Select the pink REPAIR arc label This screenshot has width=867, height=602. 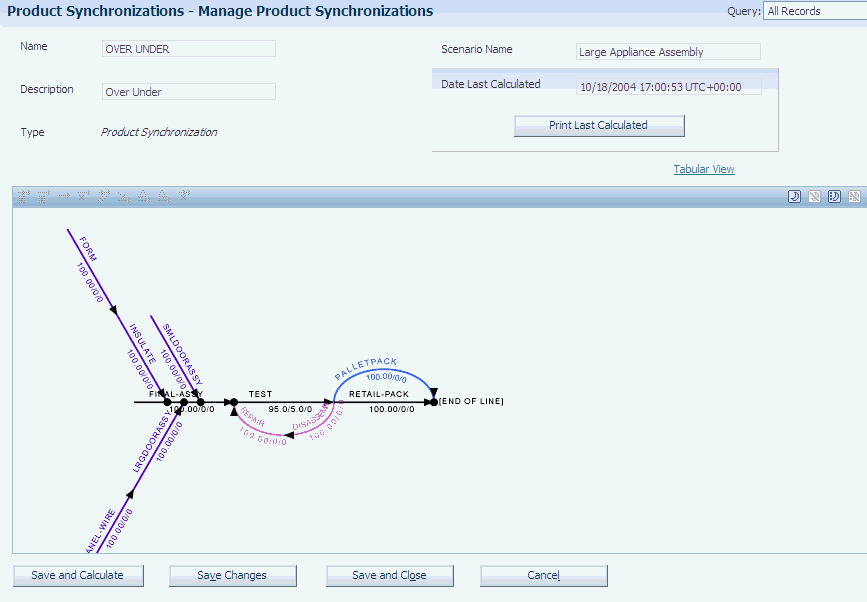coord(253,417)
